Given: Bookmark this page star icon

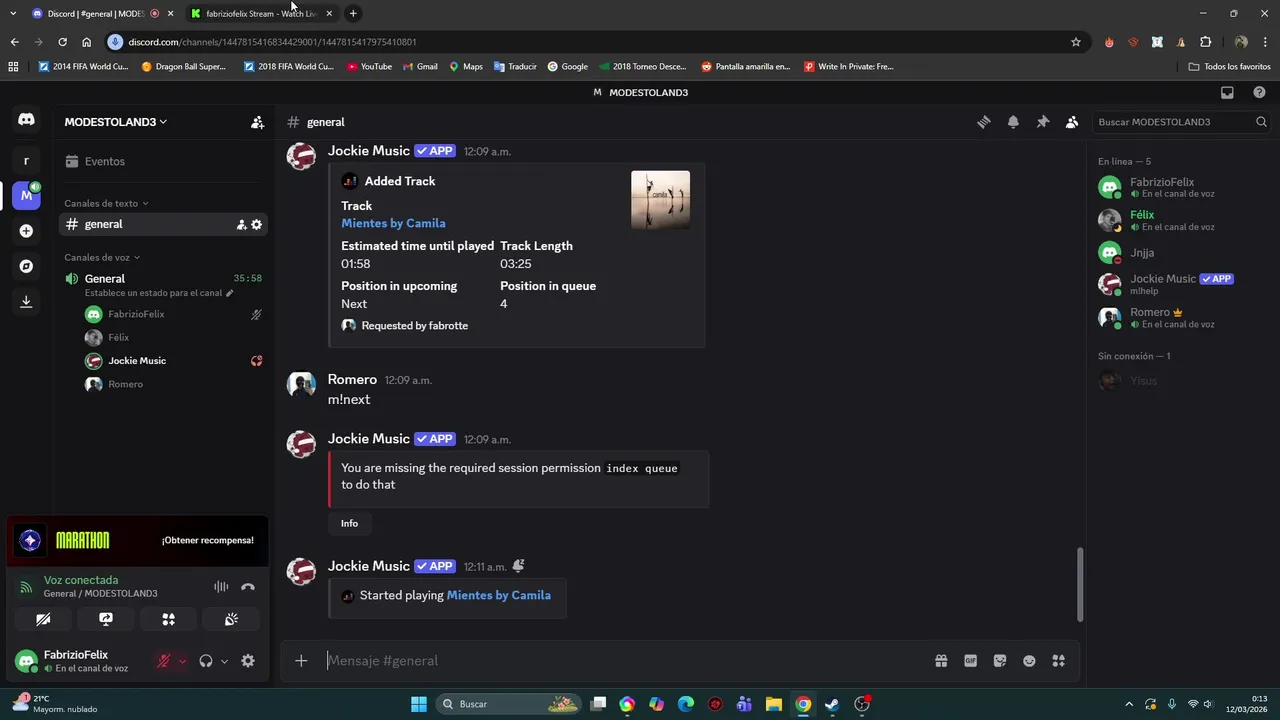Looking at the screenshot, I should point(1076,42).
